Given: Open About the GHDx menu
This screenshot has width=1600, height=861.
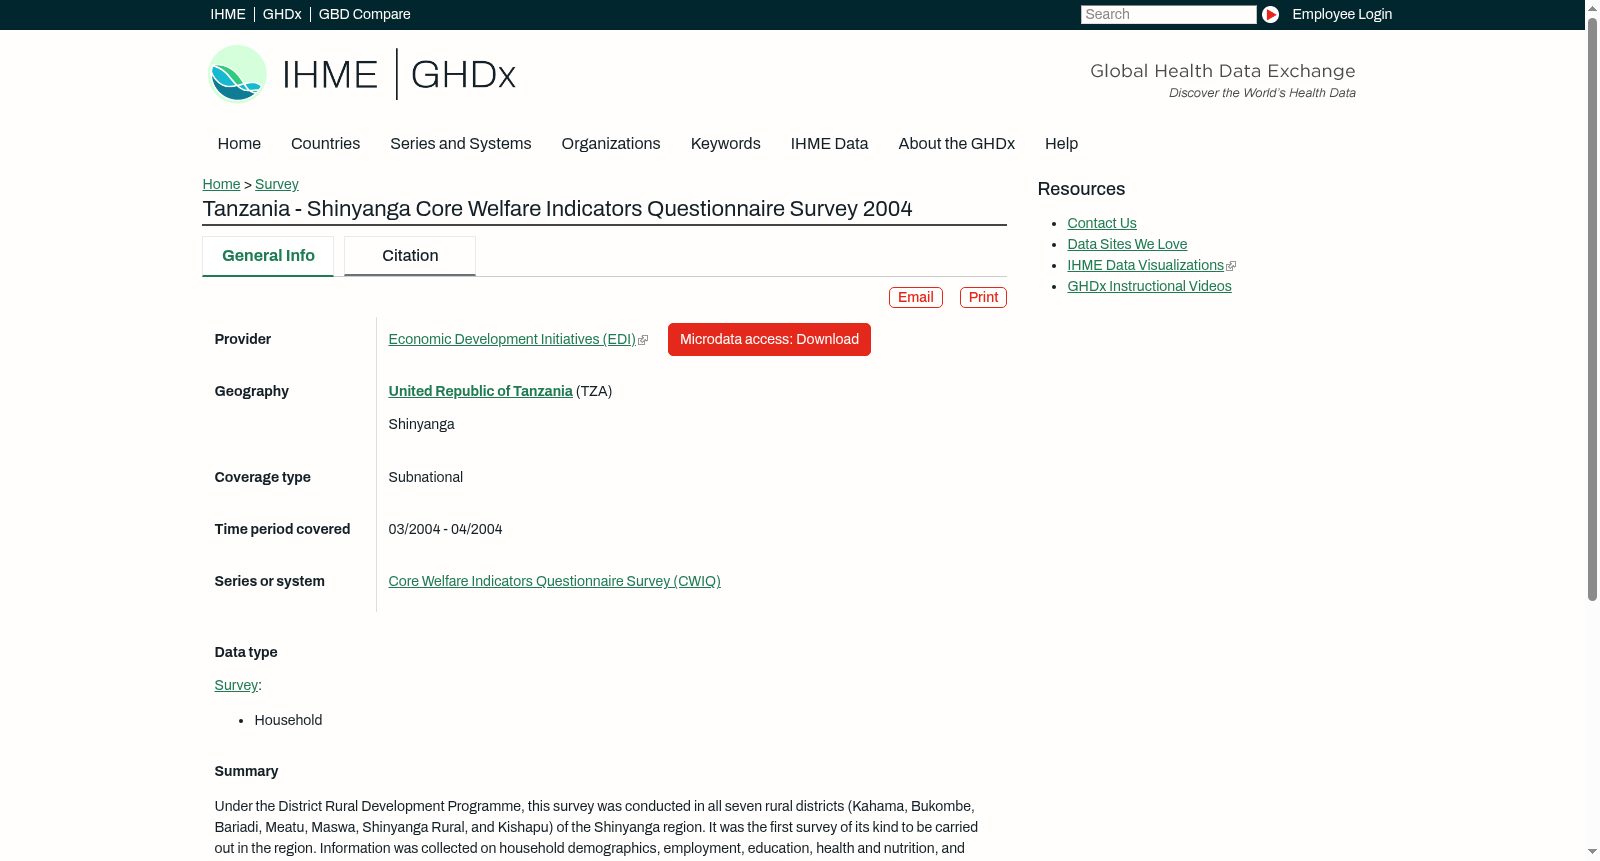Looking at the screenshot, I should pyautogui.click(x=957, y=144).
